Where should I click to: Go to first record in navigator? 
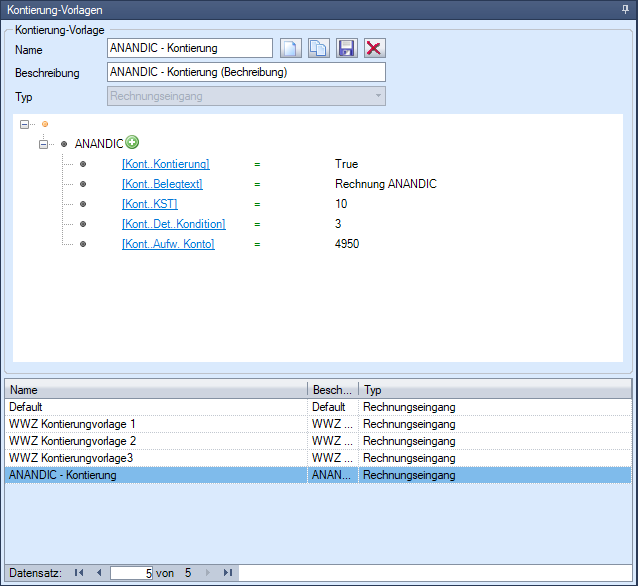79,573
